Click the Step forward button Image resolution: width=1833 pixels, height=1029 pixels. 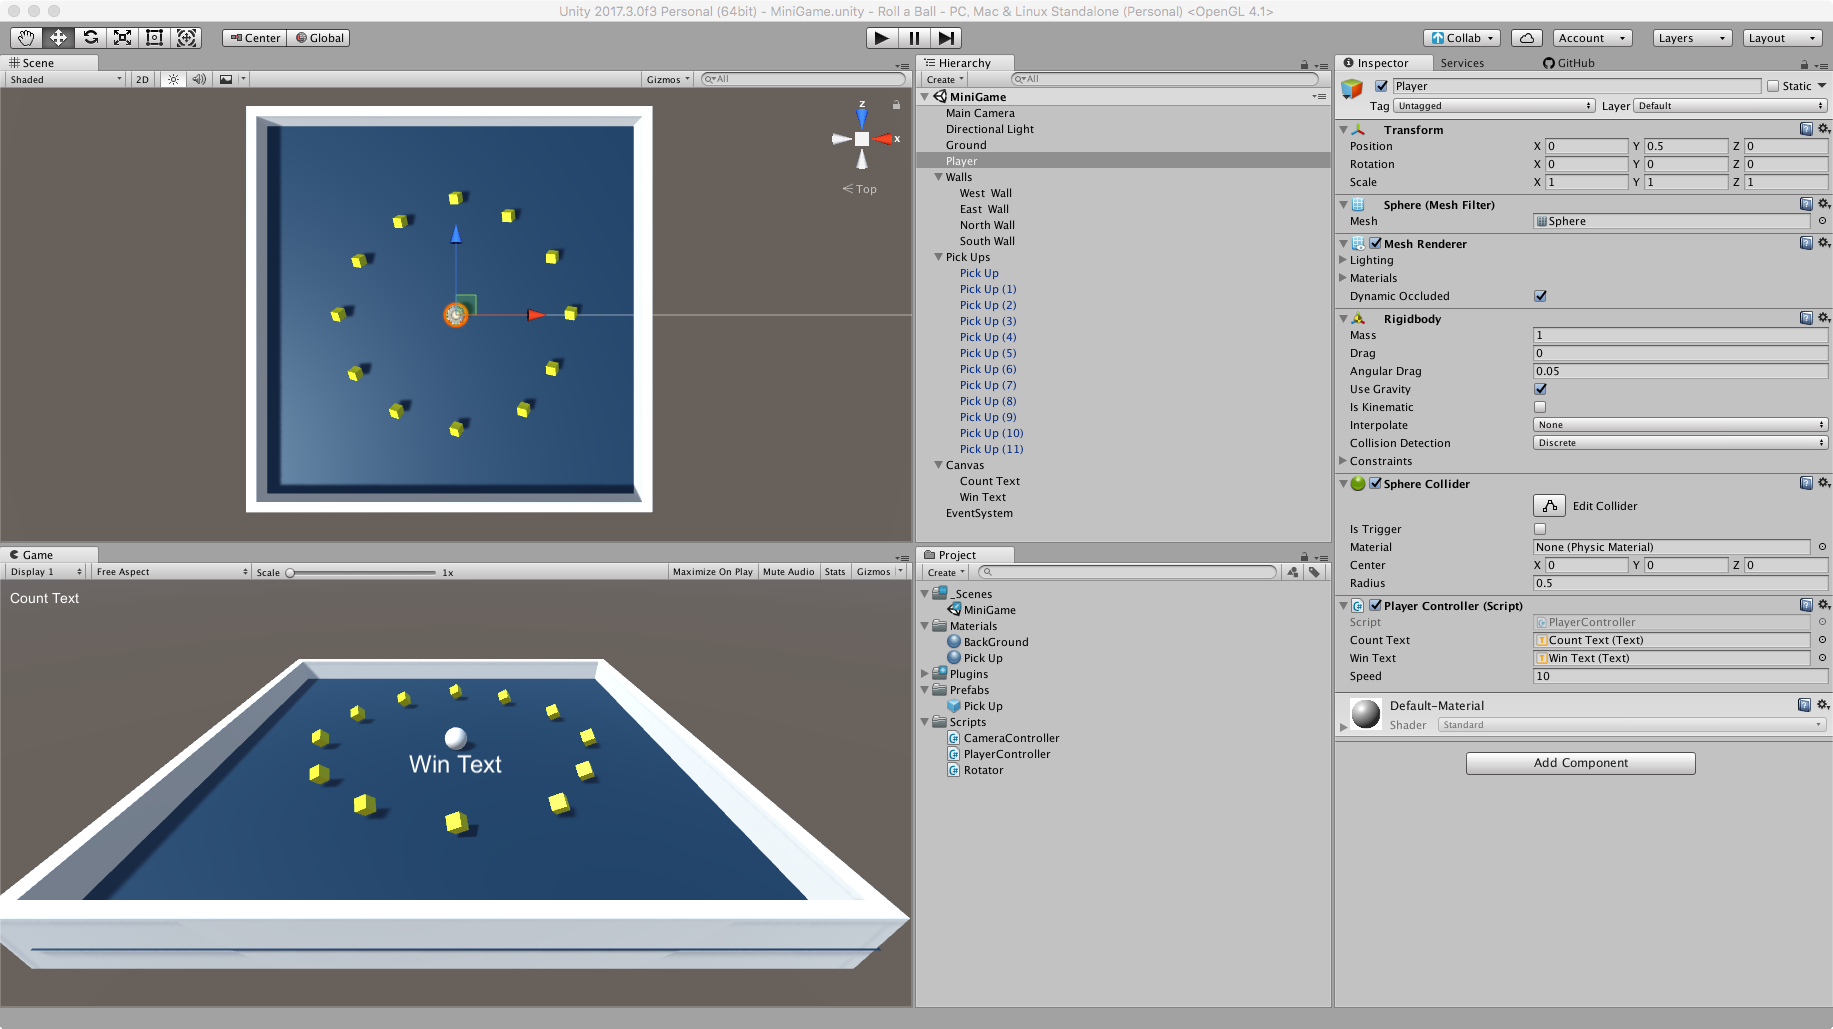point(946,38)
